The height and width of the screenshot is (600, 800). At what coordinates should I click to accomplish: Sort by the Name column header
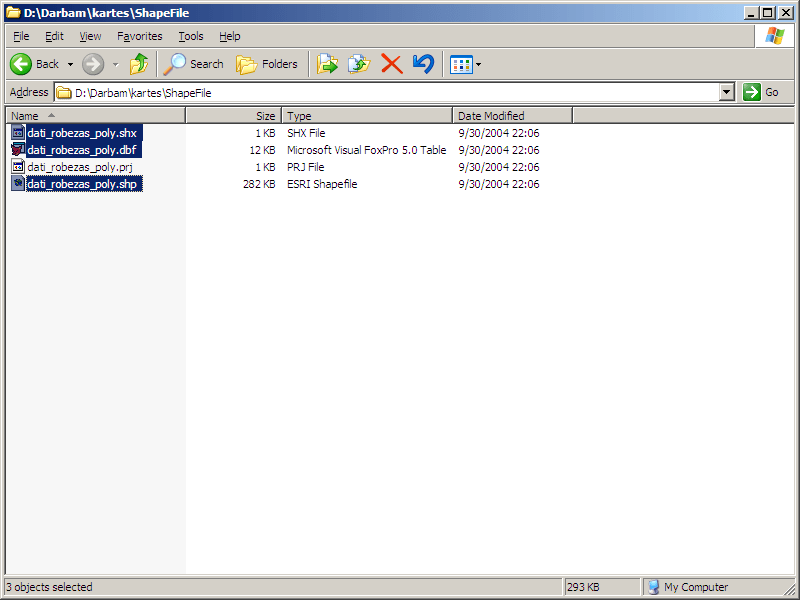(95, 116)
